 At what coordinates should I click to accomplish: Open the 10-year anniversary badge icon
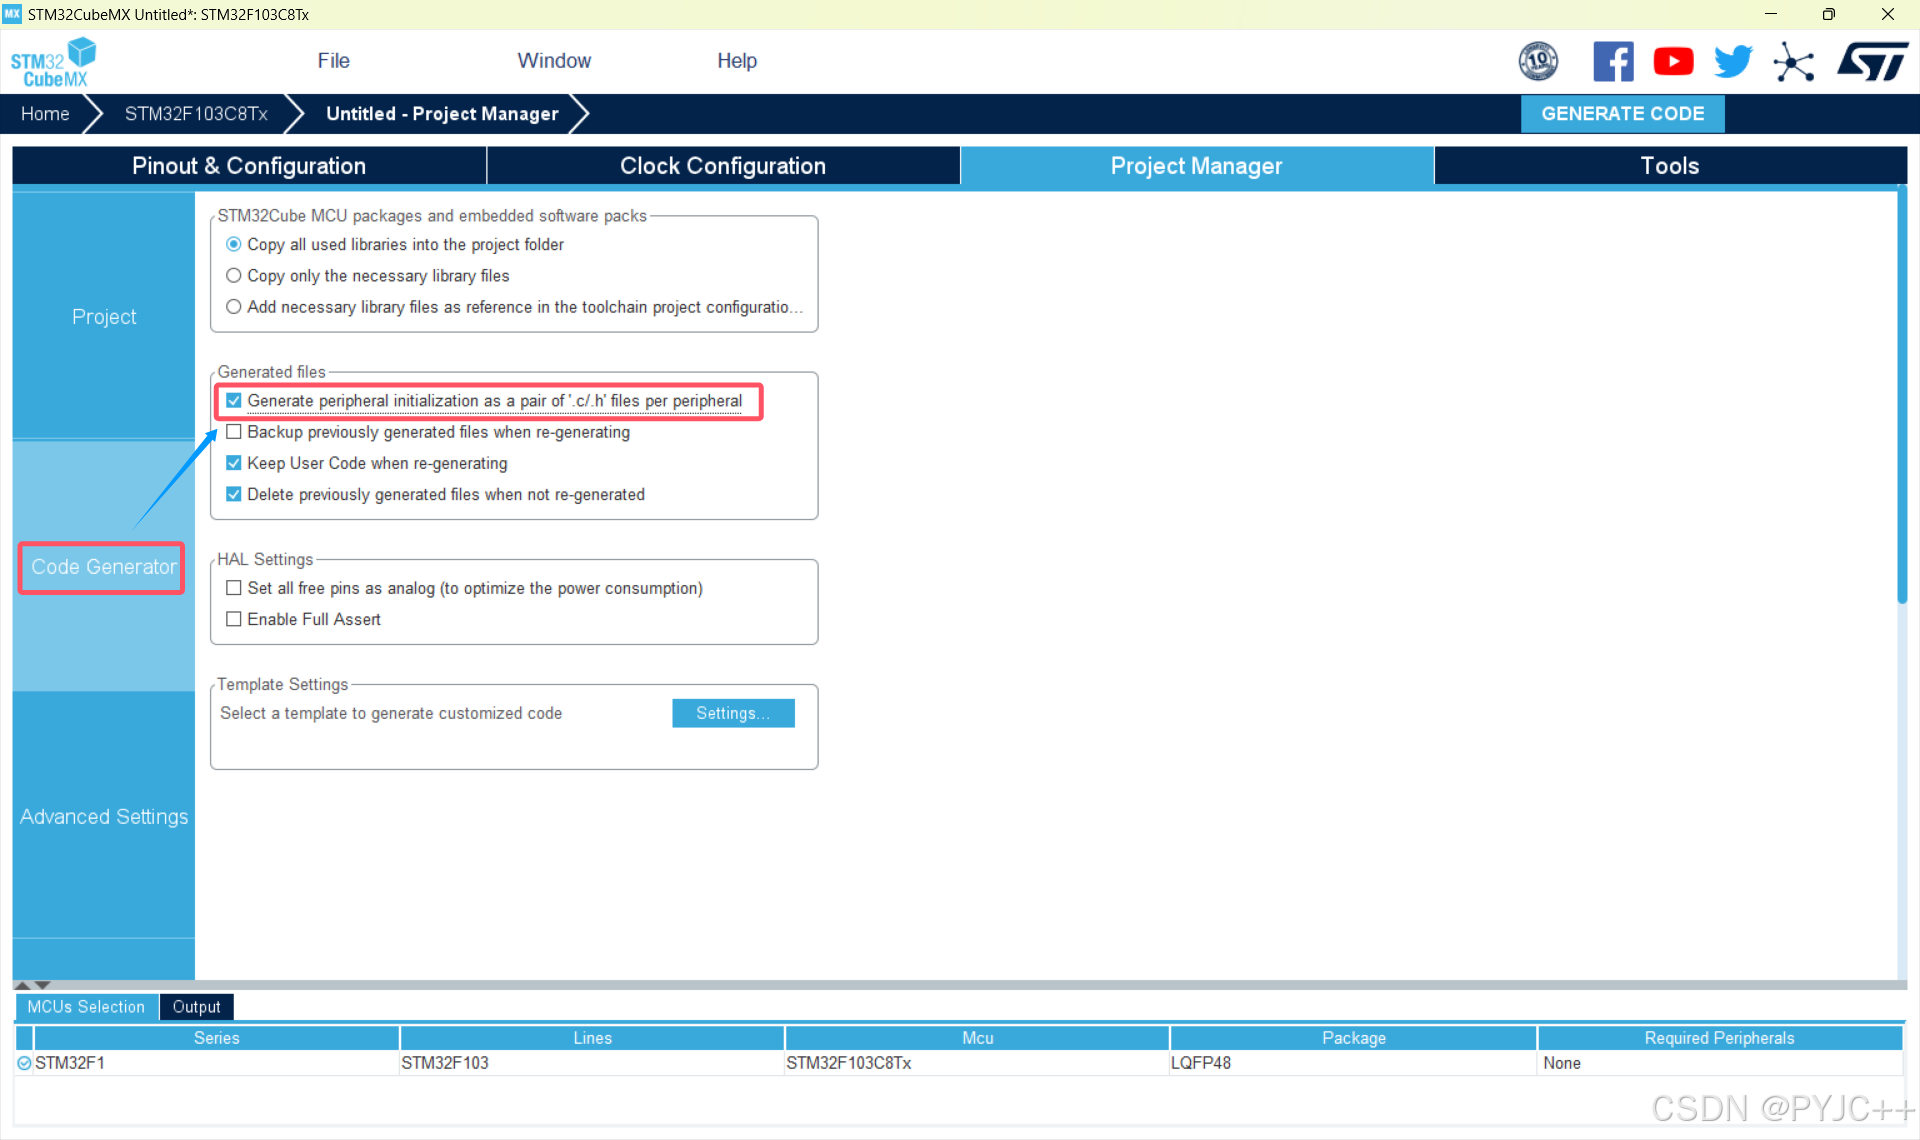point(1538,62)
